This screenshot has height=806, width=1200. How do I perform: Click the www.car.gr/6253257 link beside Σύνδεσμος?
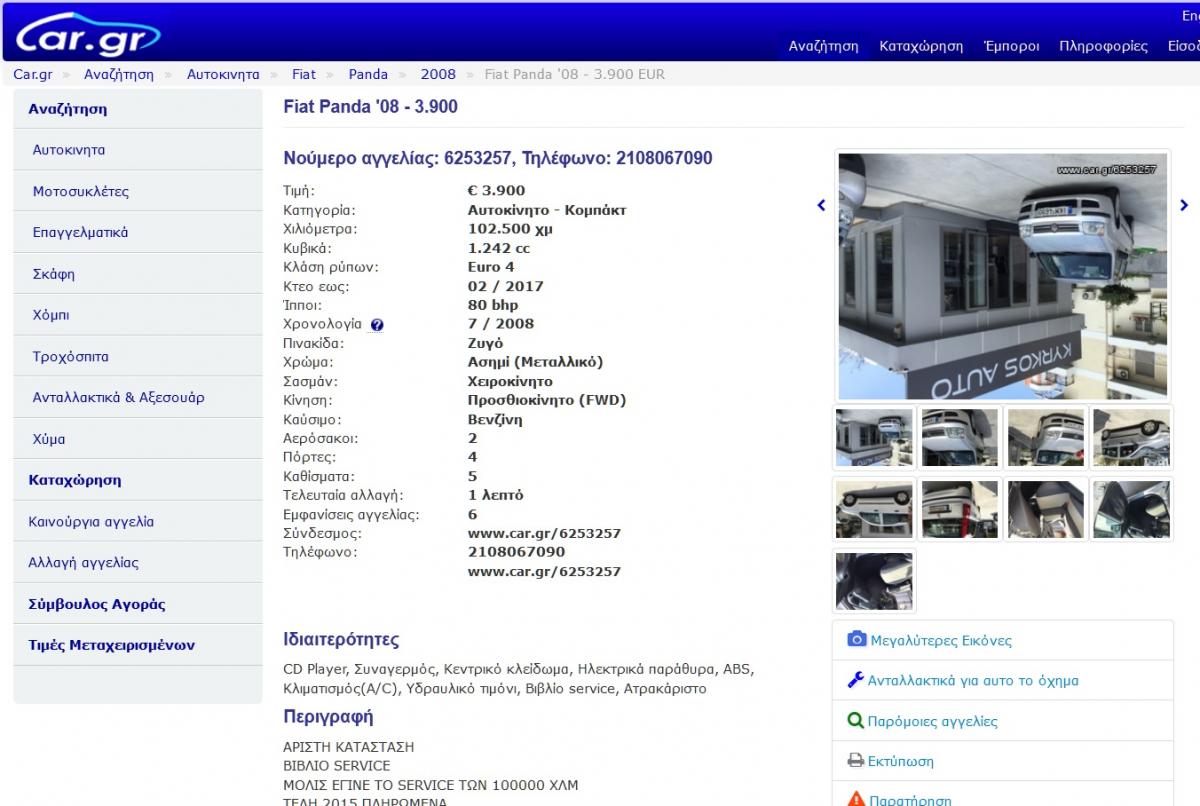click(x=544, y=533)
